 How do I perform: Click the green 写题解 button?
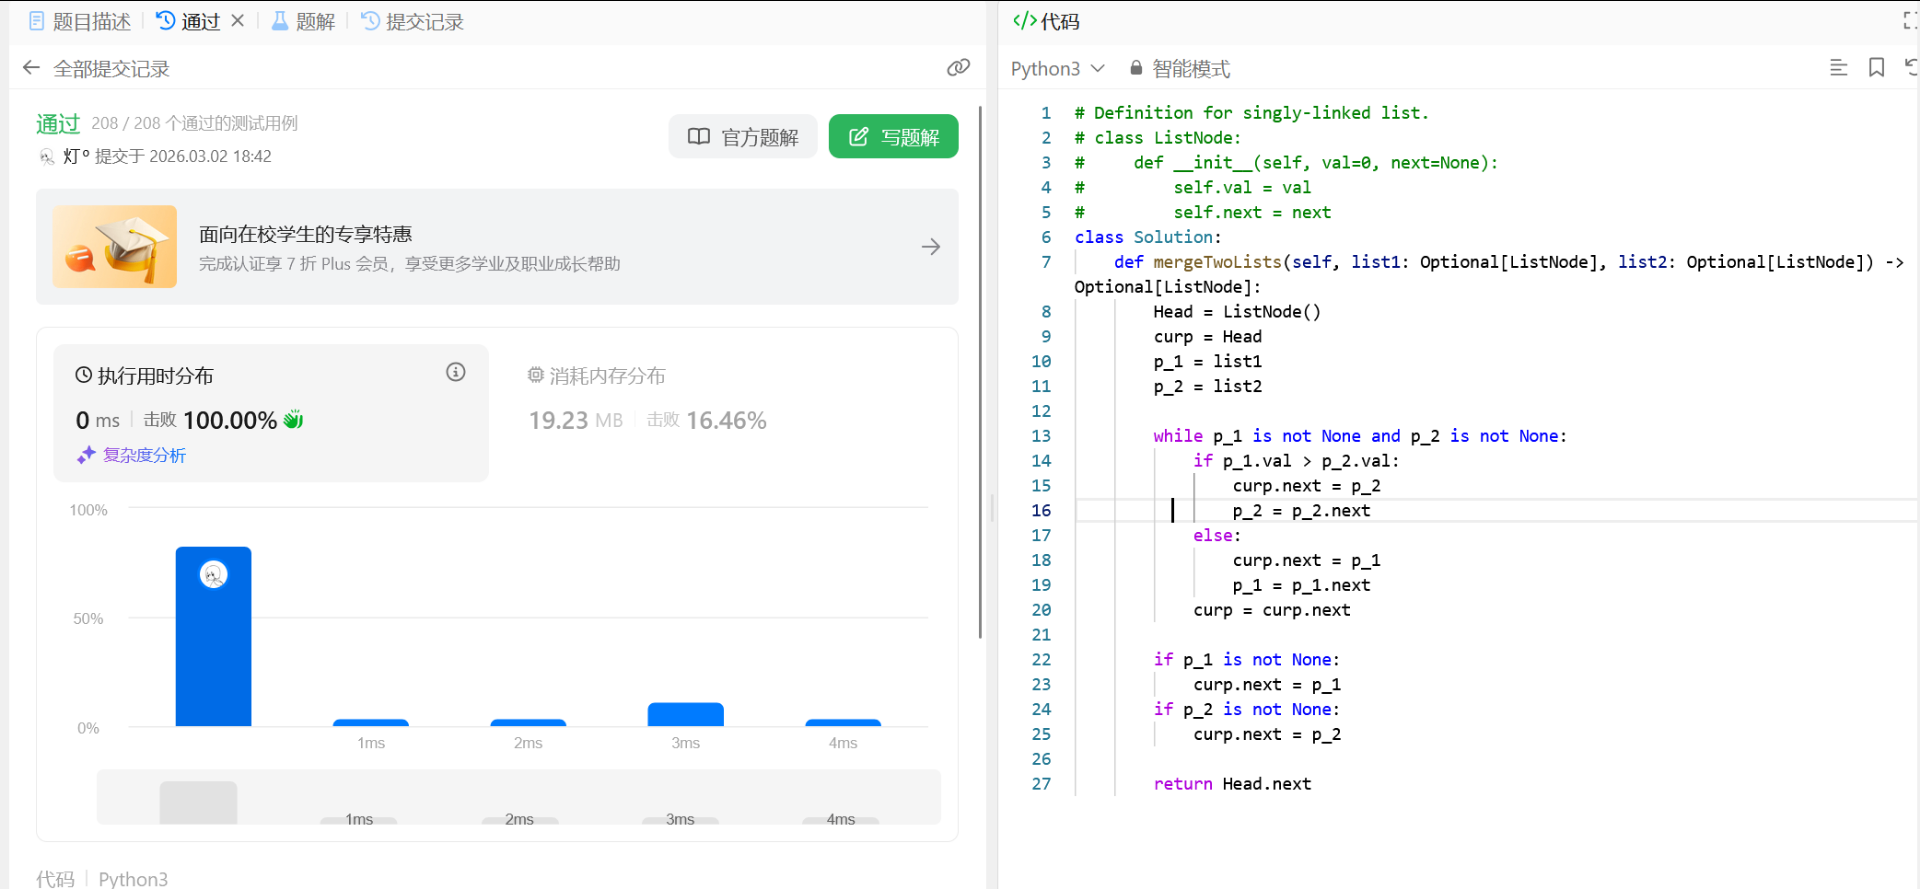[893, 137]
